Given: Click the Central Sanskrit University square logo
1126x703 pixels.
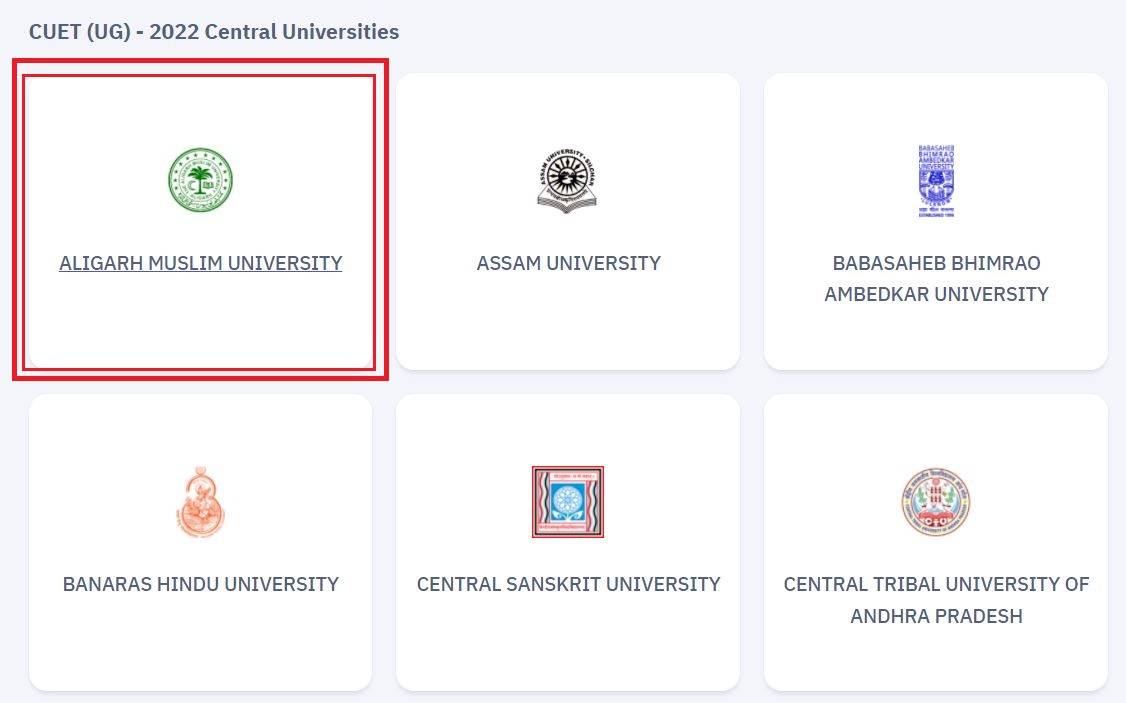Looking at the screenshot, I should click(x=568, y=502).
